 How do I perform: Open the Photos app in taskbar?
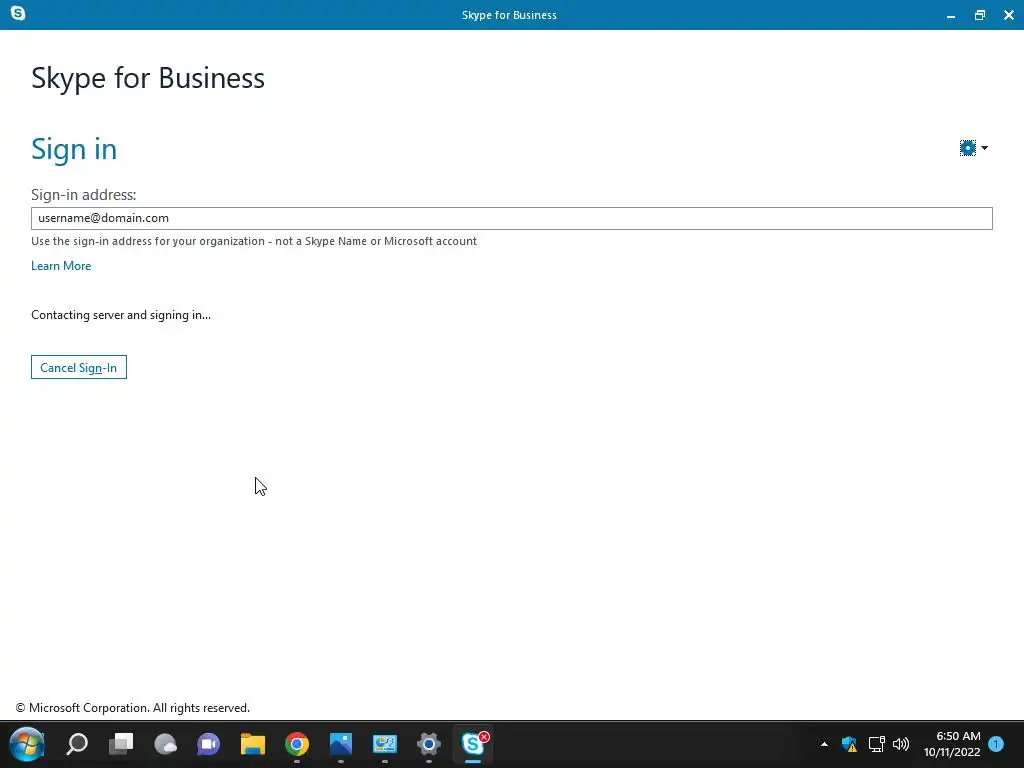pyautogui.click(x=341, y=744)
